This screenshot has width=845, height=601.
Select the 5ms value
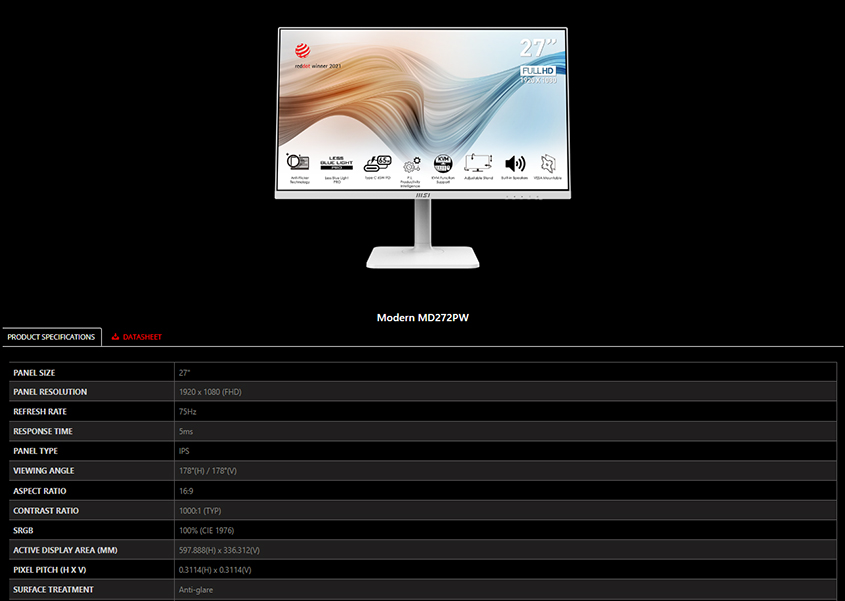186,431
